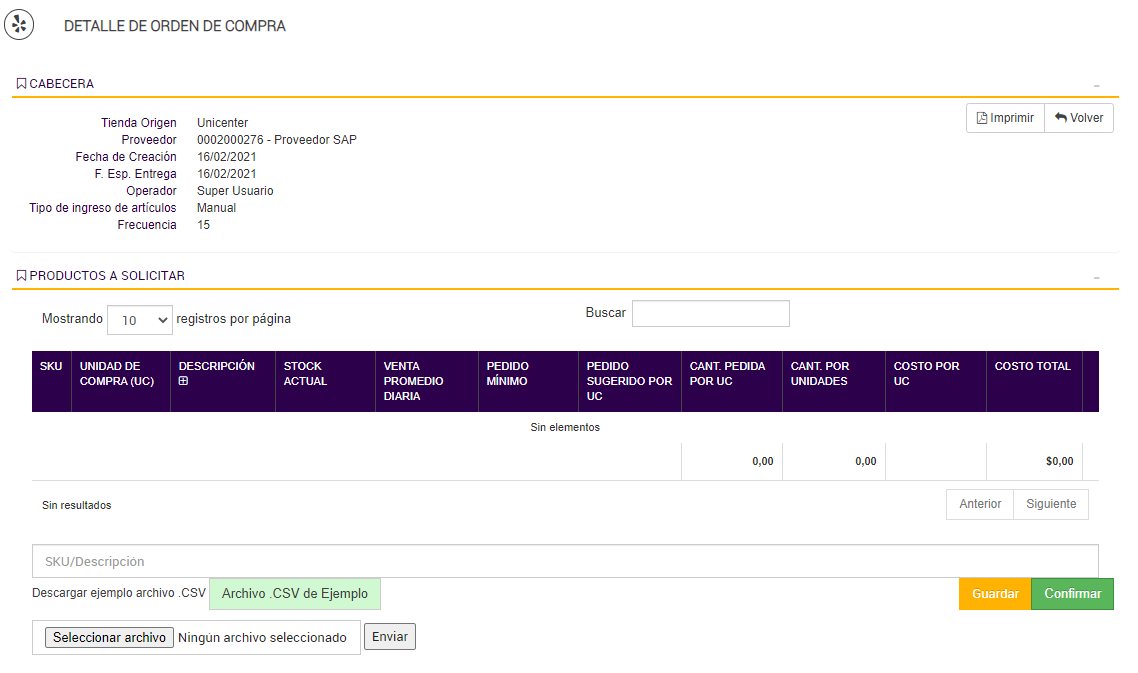The image size is (1138, 673).
Task: Download the Archivo .CSV de Ejemplo
Action: point(295,594)
